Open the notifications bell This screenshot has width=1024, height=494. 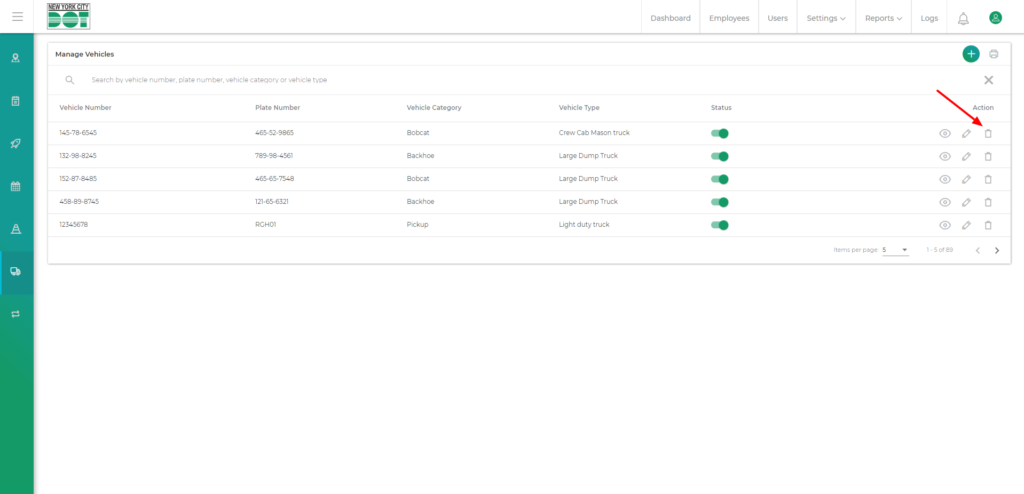(963, 18)
